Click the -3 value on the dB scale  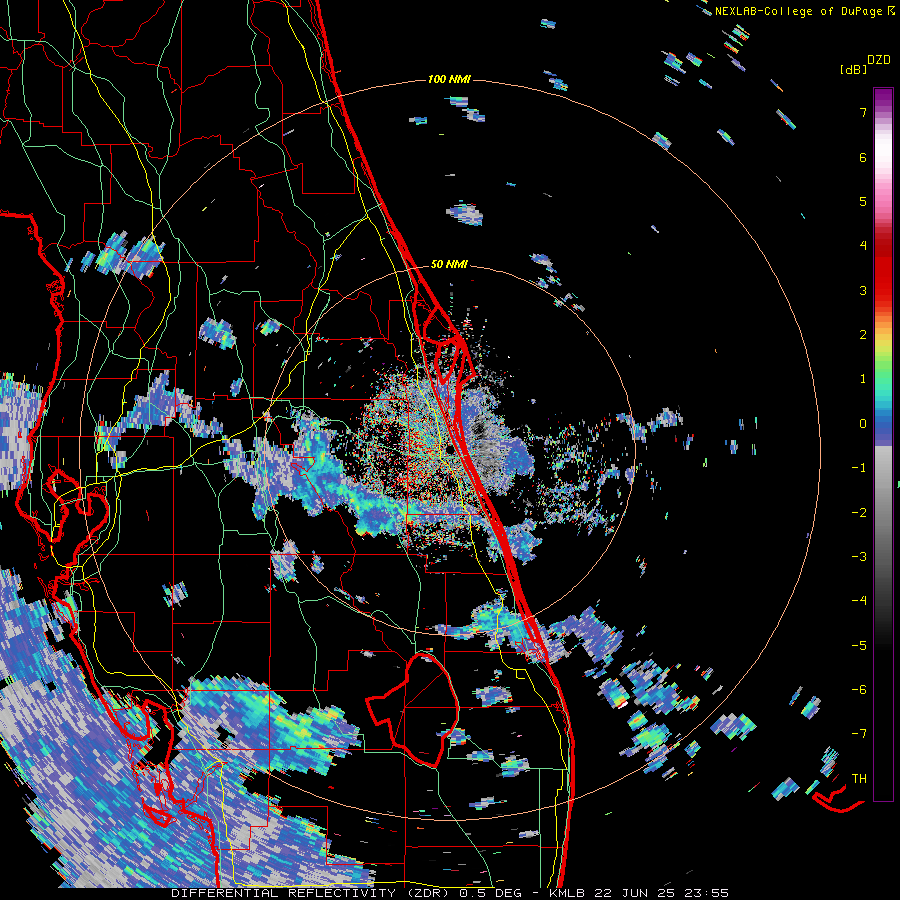tap(859, 557)
